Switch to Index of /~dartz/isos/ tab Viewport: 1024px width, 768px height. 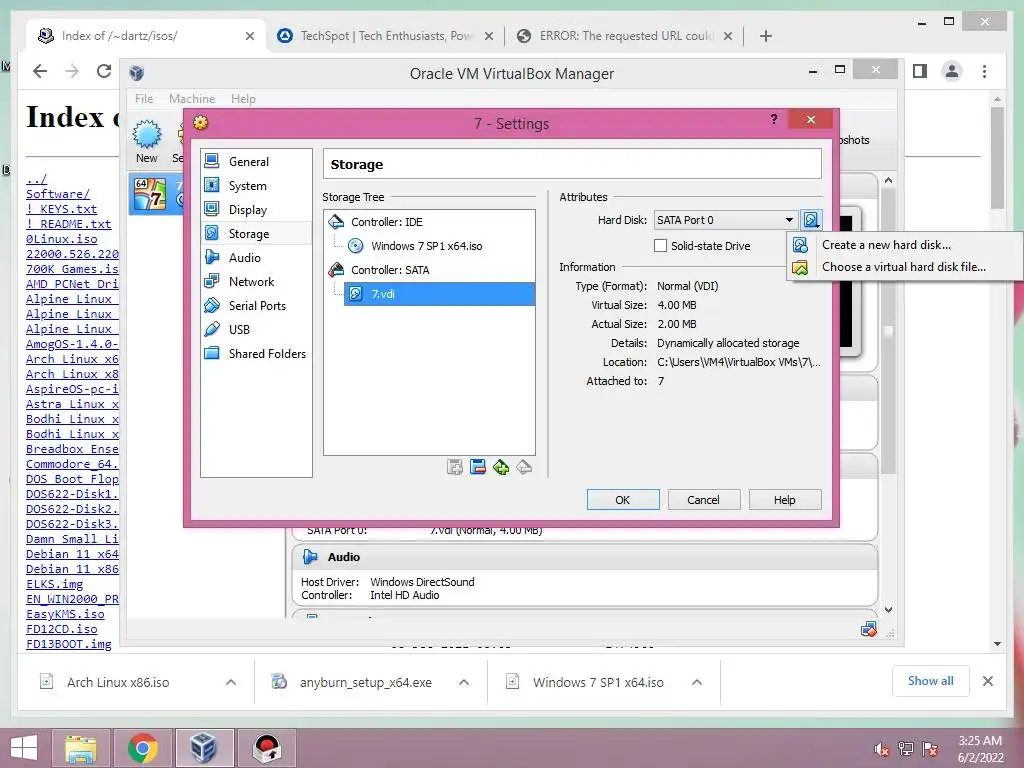click(146, 36)
